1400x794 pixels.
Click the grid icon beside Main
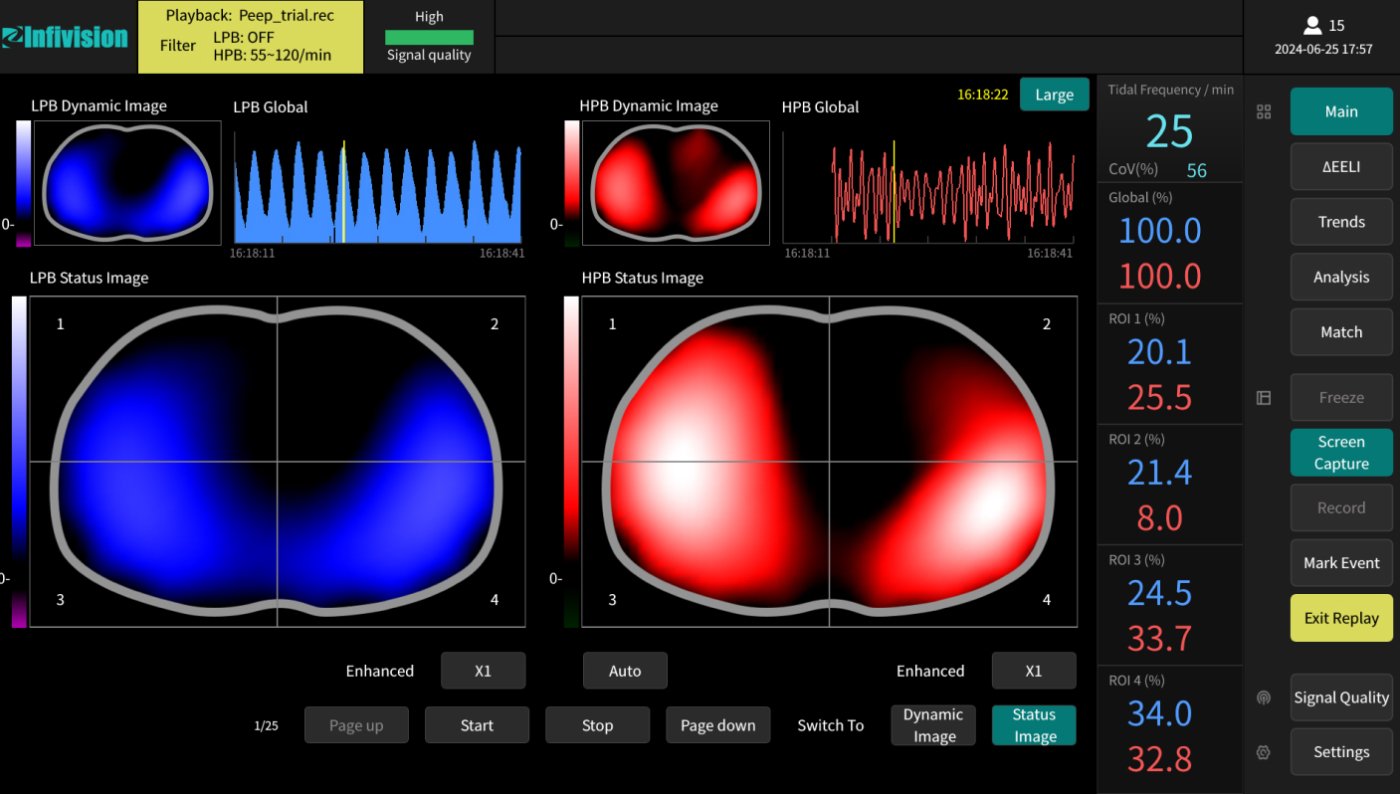1263,112
